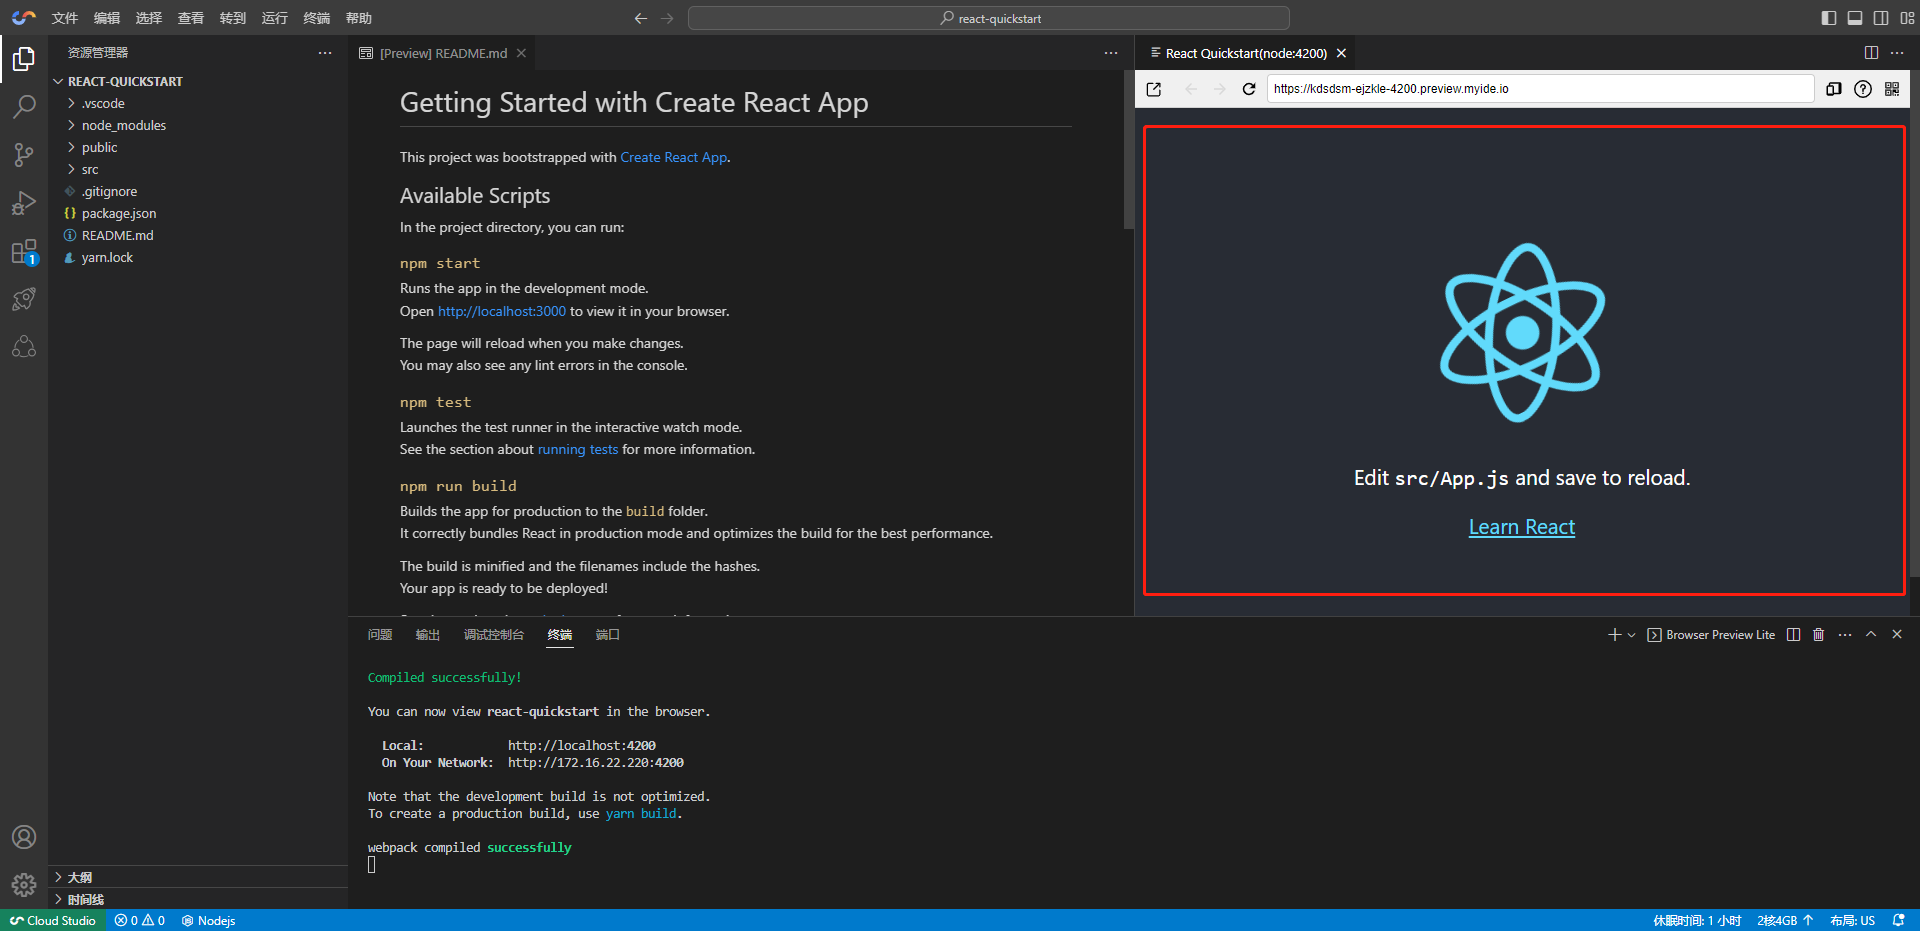The image size is (1920, 931).
Task: Reload the browser preview page
Action: (x=1249, y=89)
